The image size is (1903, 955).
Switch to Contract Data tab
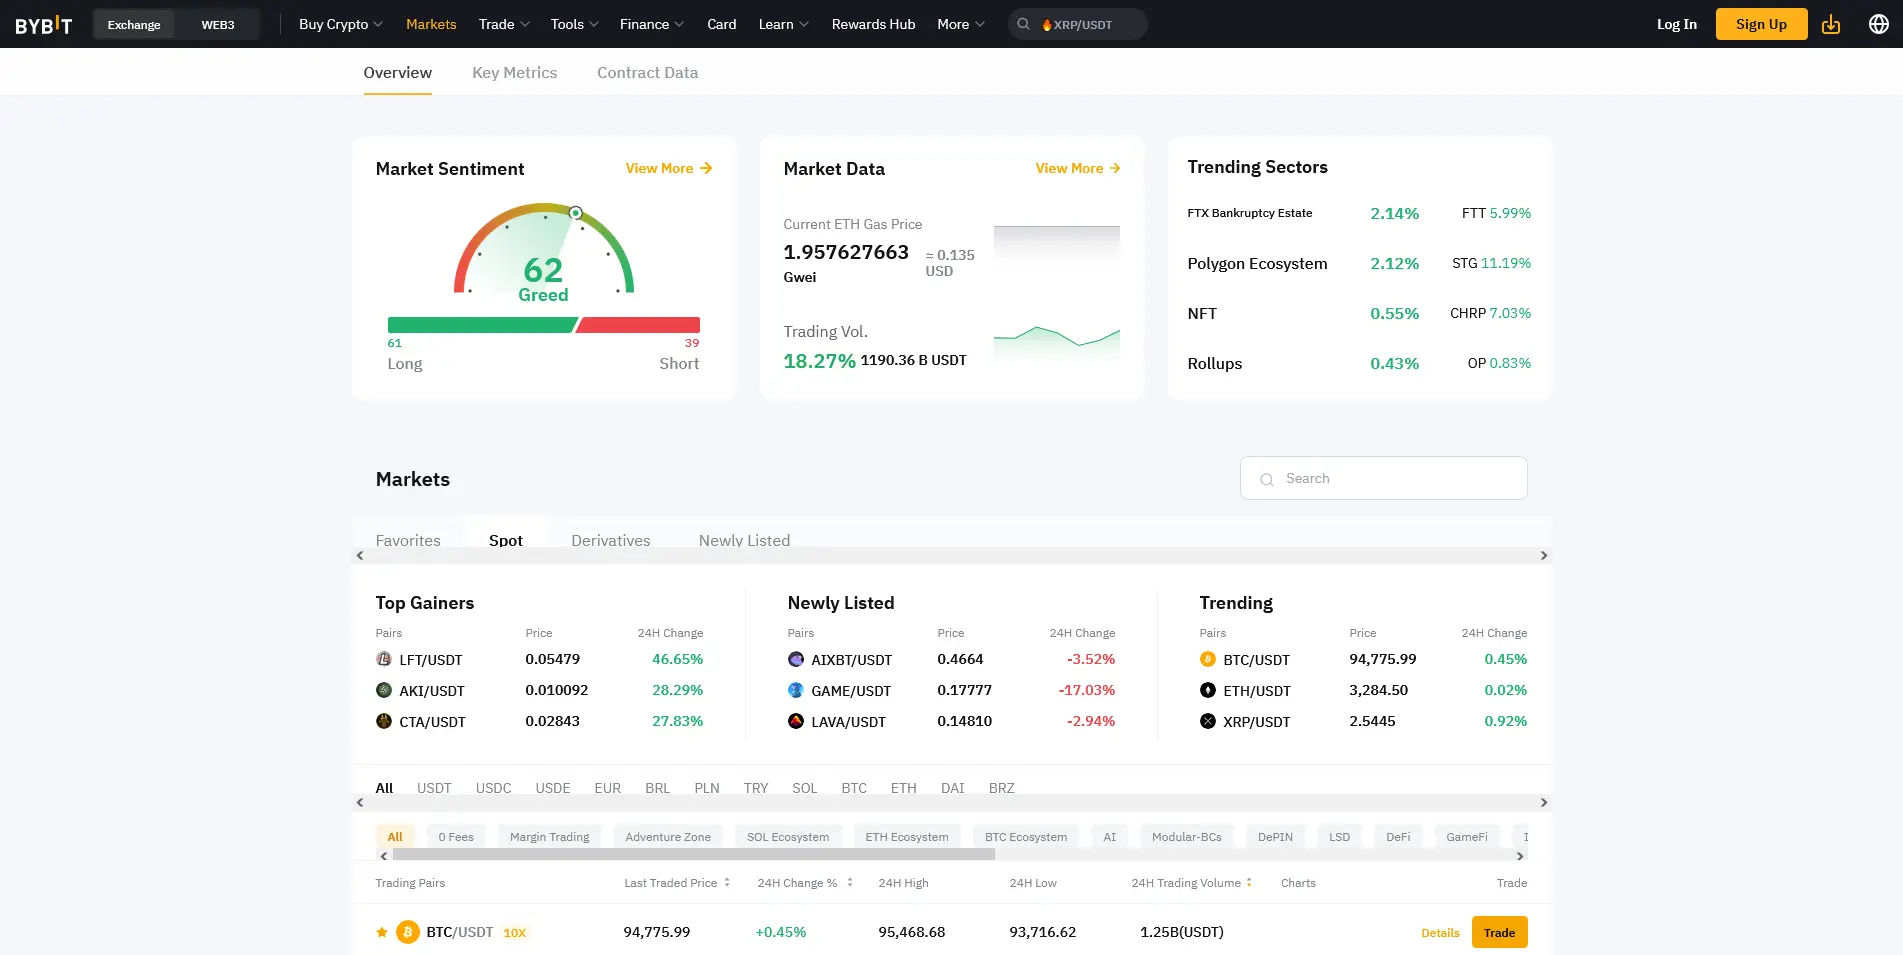648,72
